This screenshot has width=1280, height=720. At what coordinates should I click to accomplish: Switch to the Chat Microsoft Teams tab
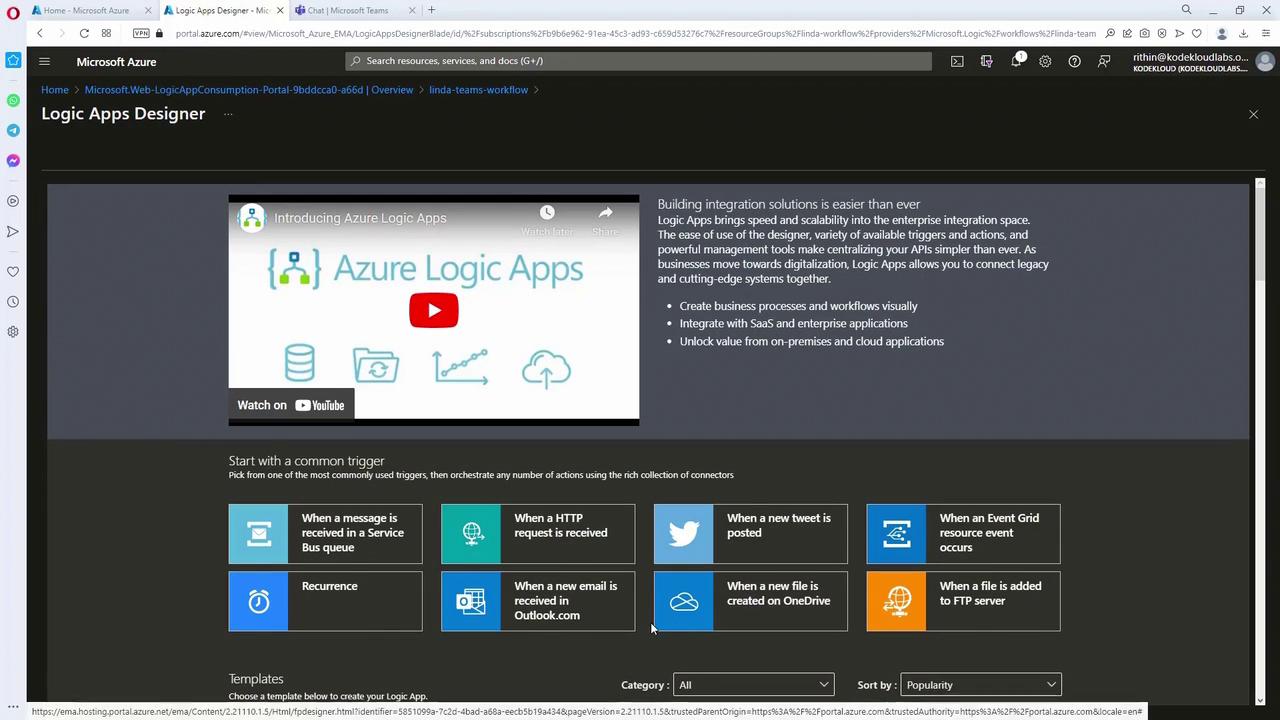[349, 10]
